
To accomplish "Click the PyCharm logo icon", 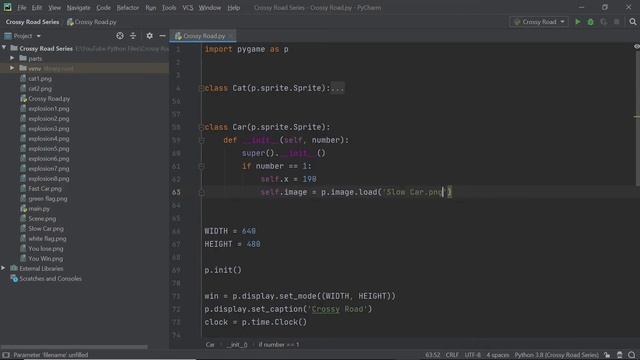I will tap(7, 7).
